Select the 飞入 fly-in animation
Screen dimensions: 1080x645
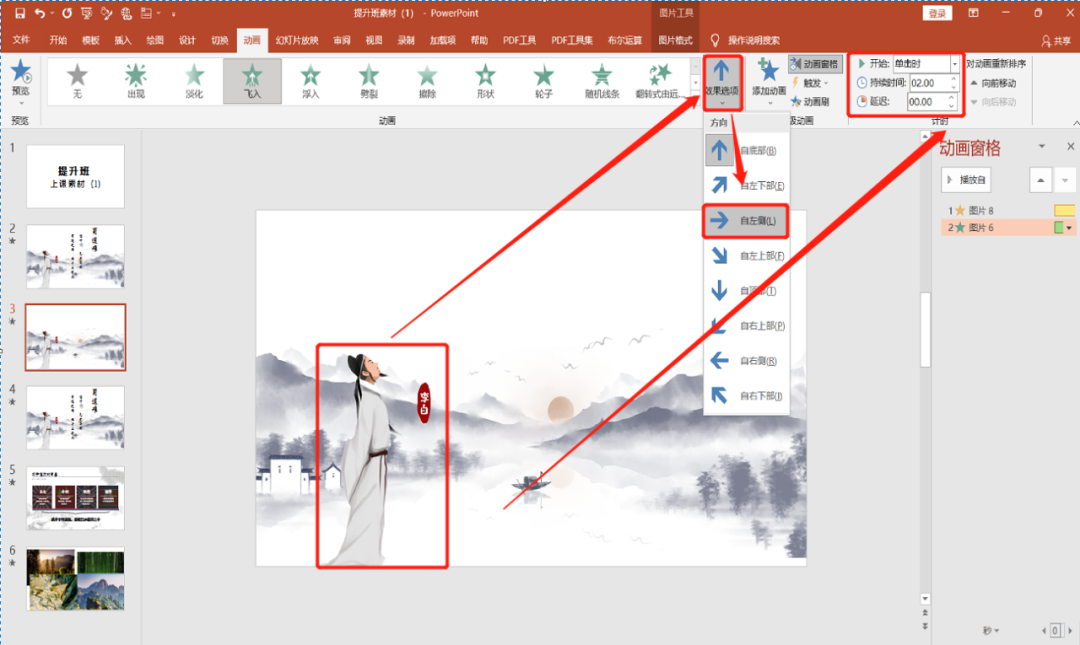pyautogui.click(x=252, y=81)
